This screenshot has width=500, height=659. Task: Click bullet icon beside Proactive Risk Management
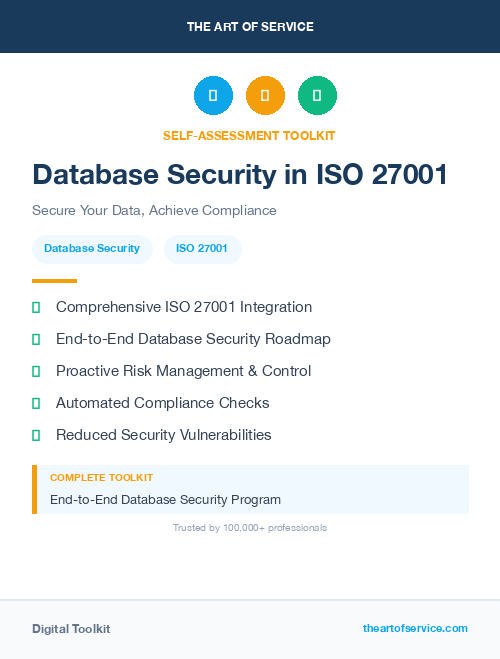point(36,371)
